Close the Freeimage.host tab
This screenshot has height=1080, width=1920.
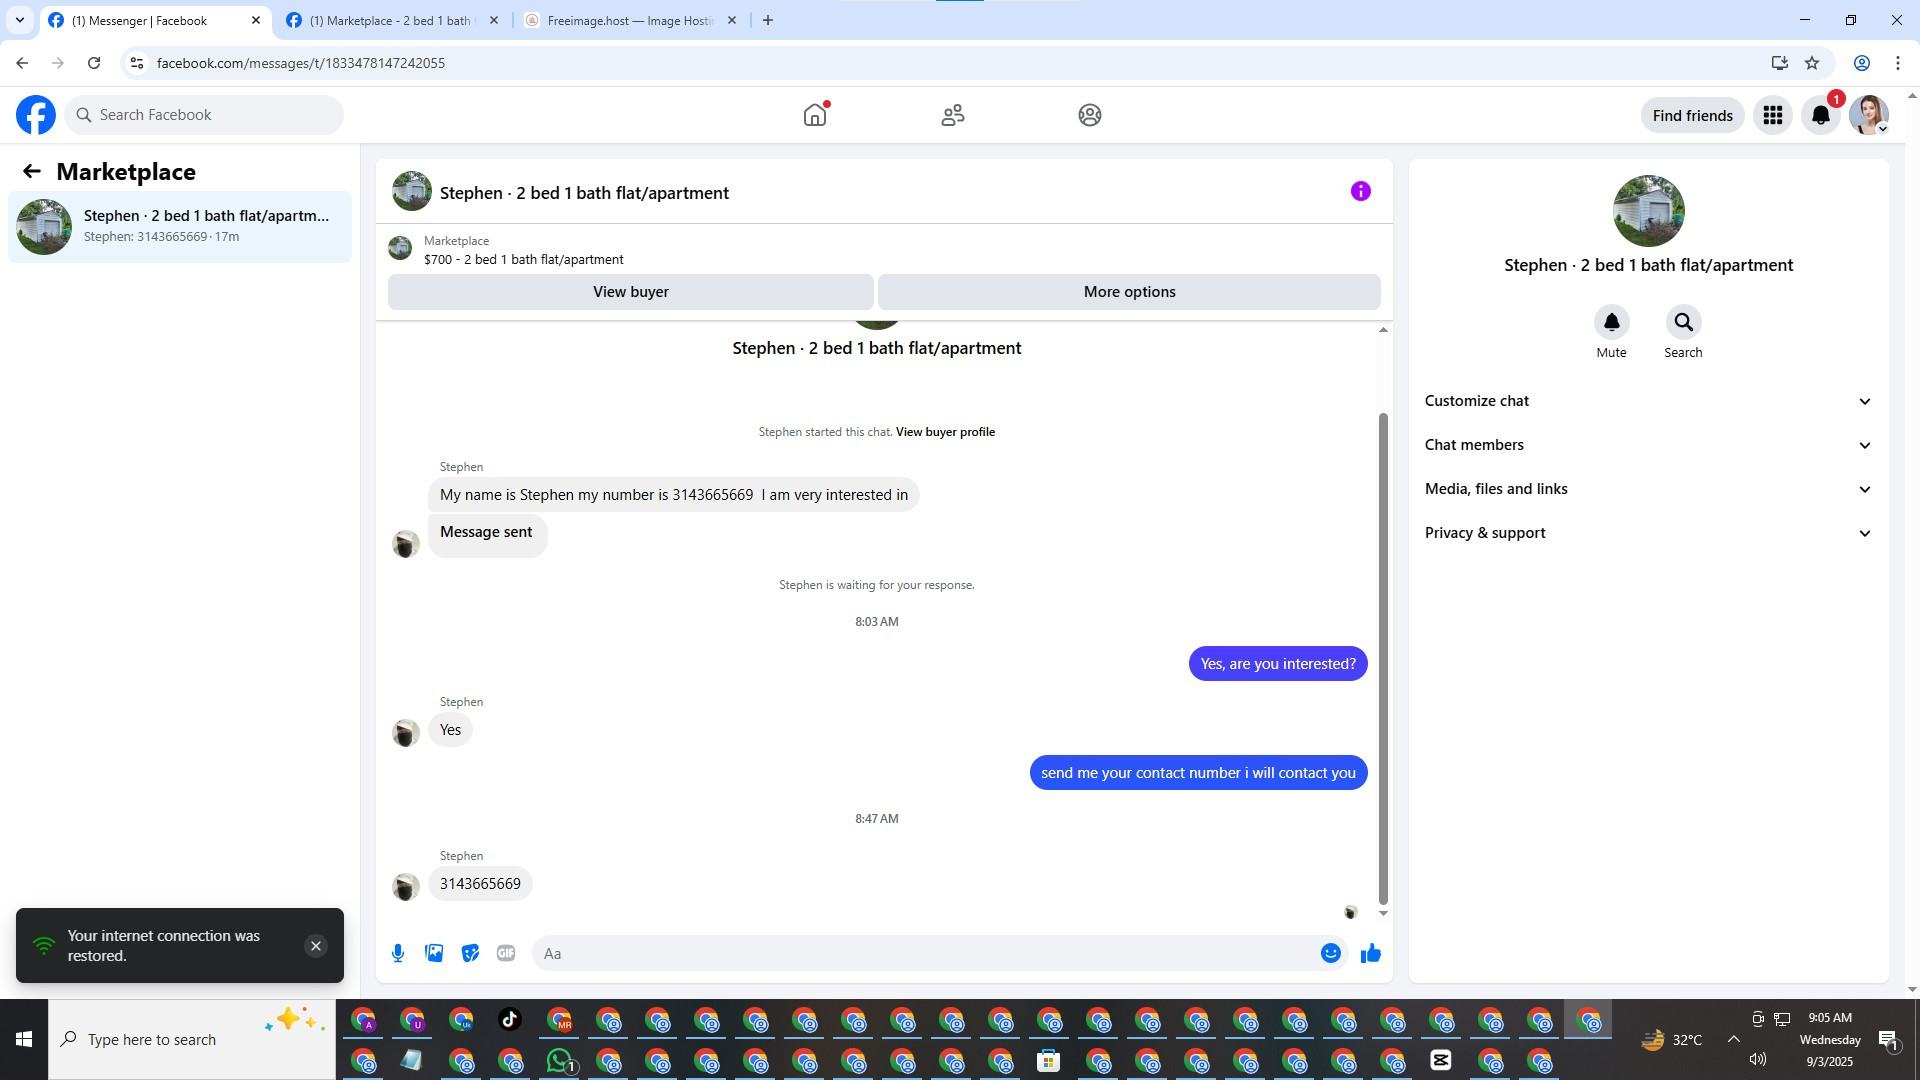pyautogui.click(x=732, y=20)
